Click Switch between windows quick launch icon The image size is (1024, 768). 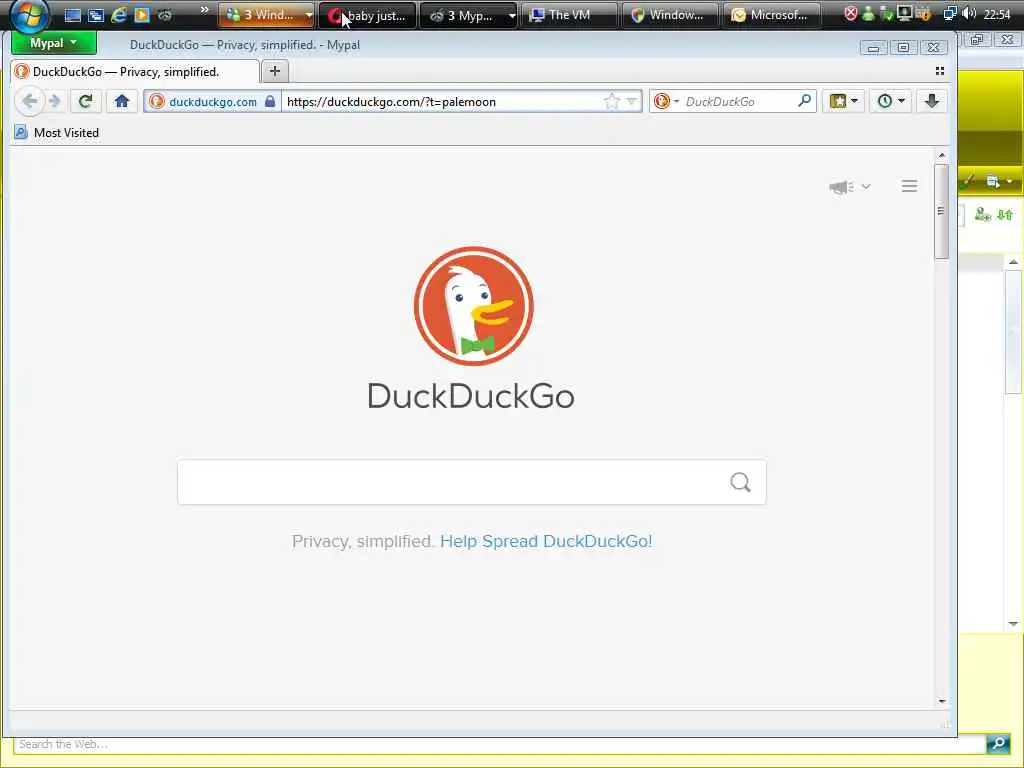tap(96, 15)
